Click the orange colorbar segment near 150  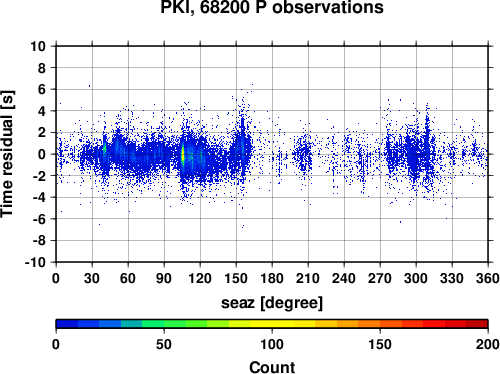pos(380,324)
